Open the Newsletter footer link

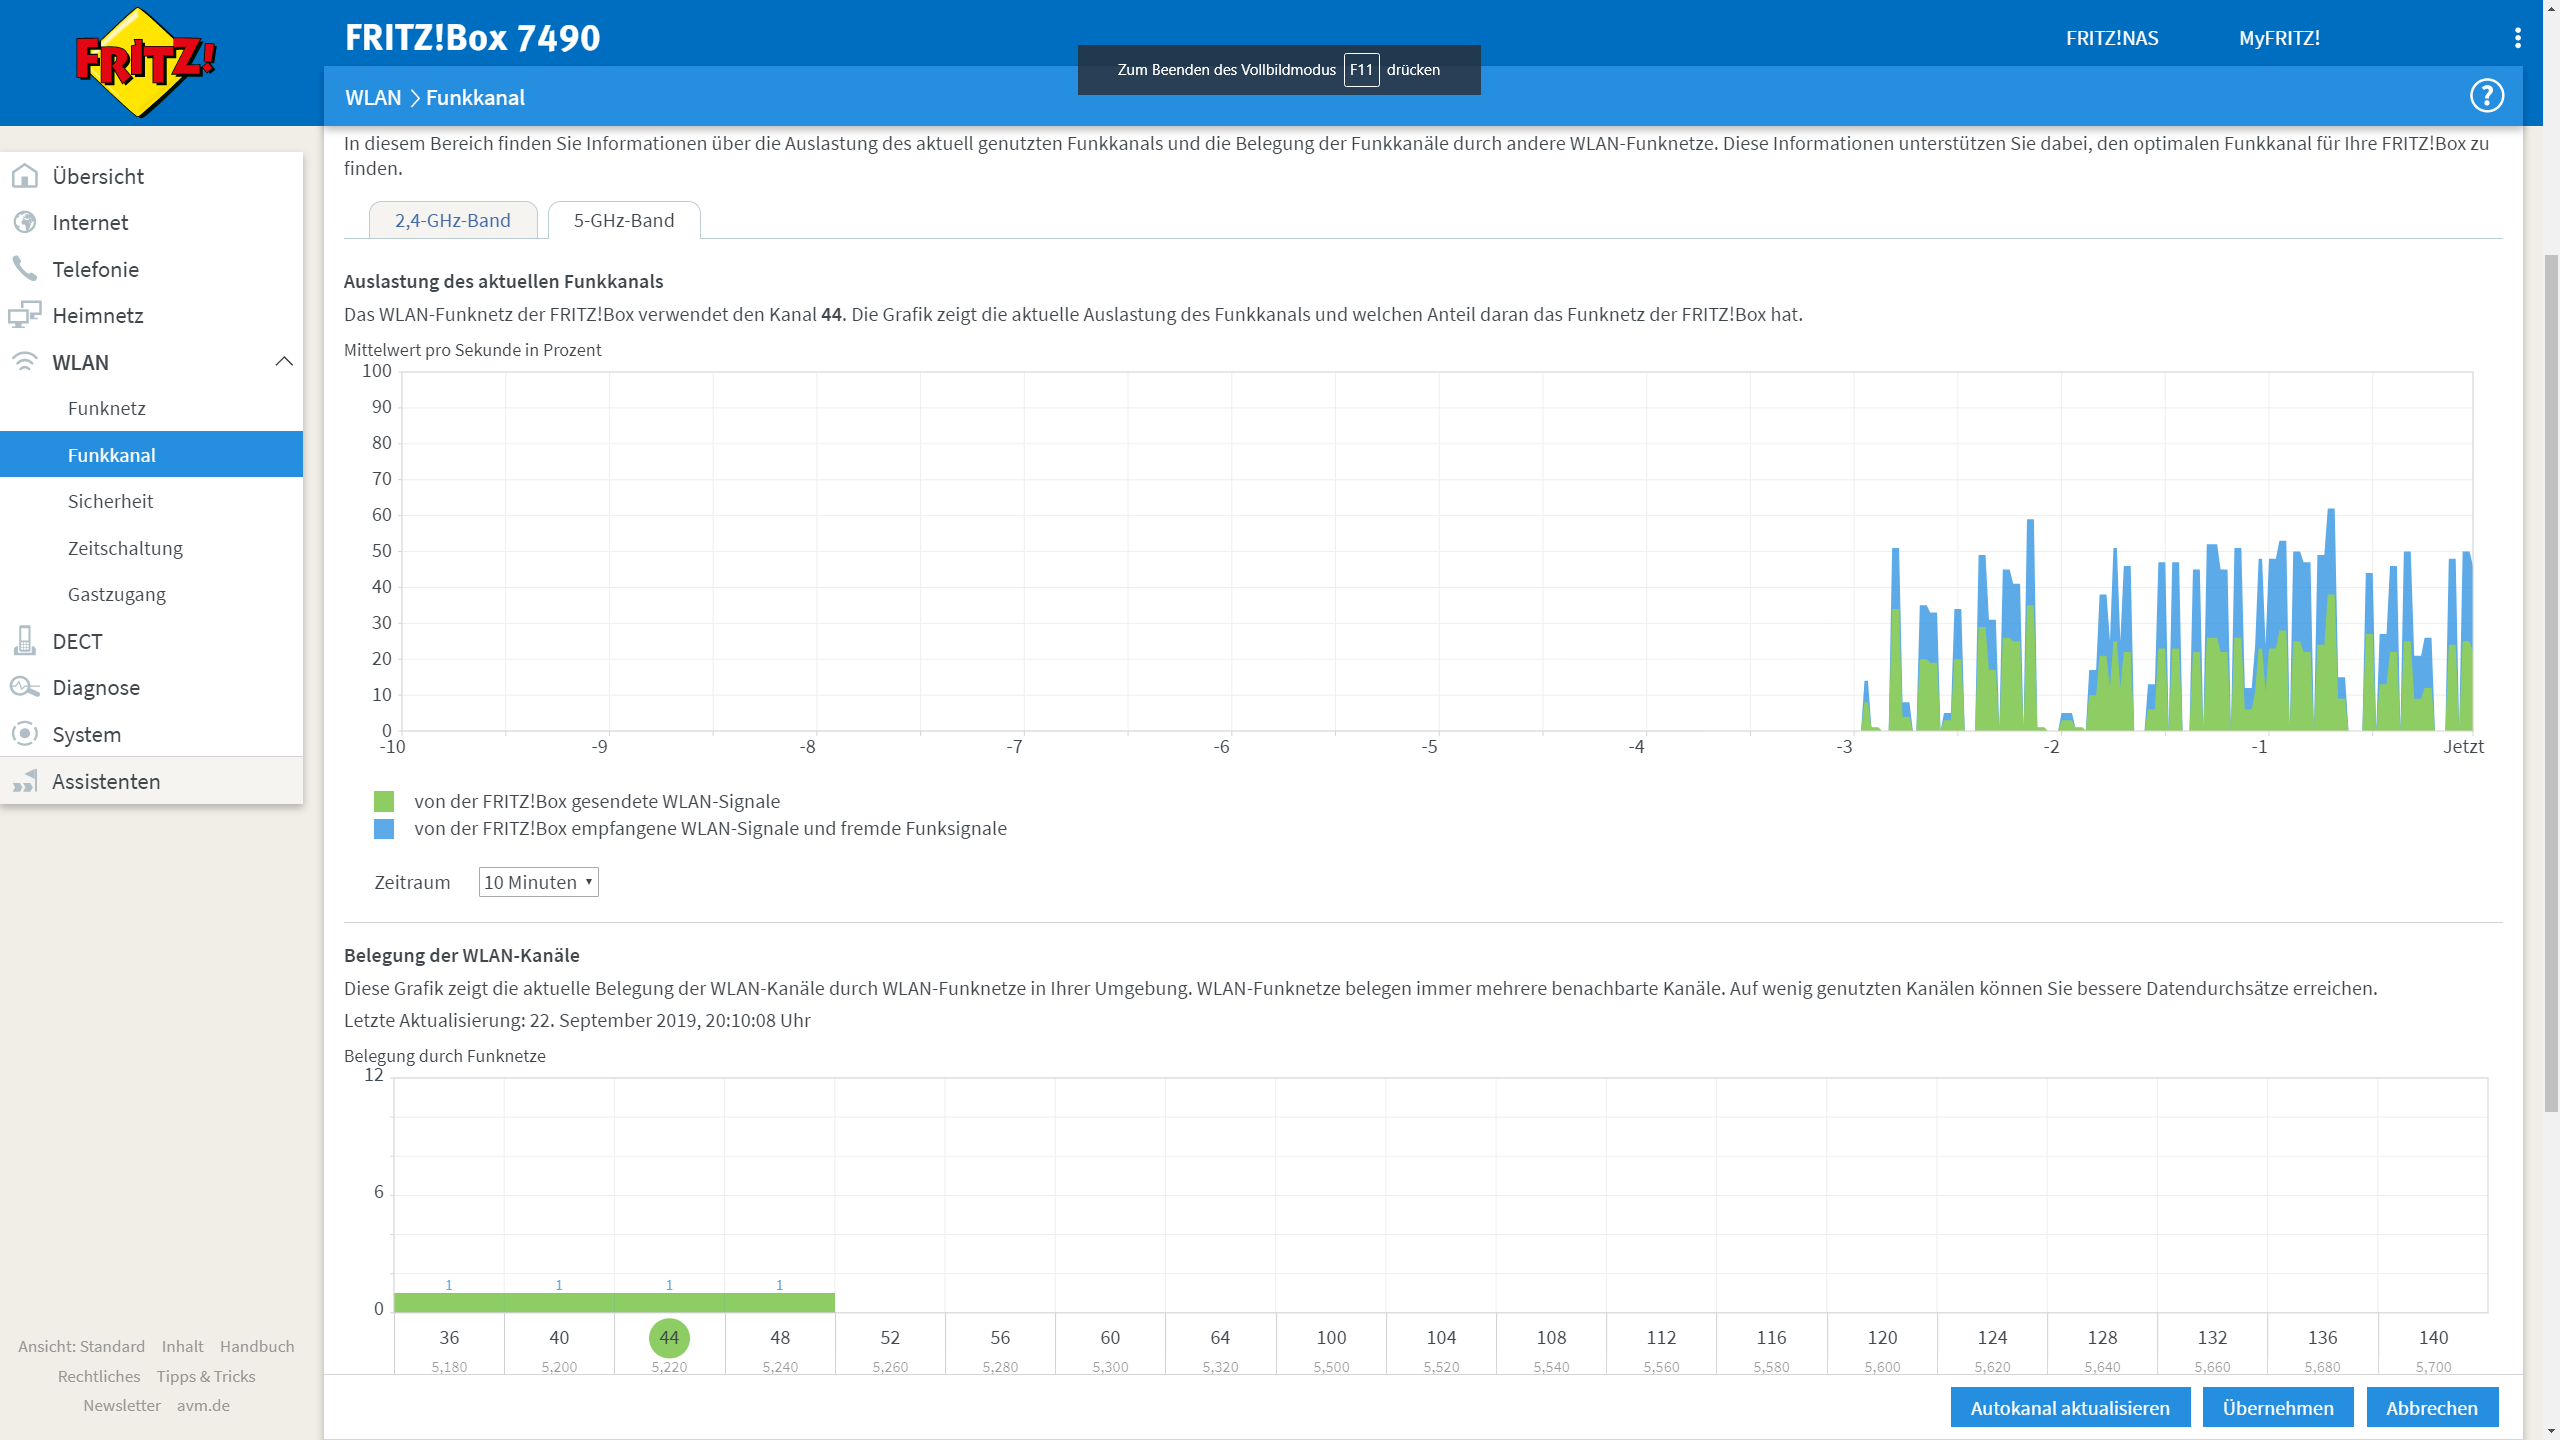[122, 1405]
